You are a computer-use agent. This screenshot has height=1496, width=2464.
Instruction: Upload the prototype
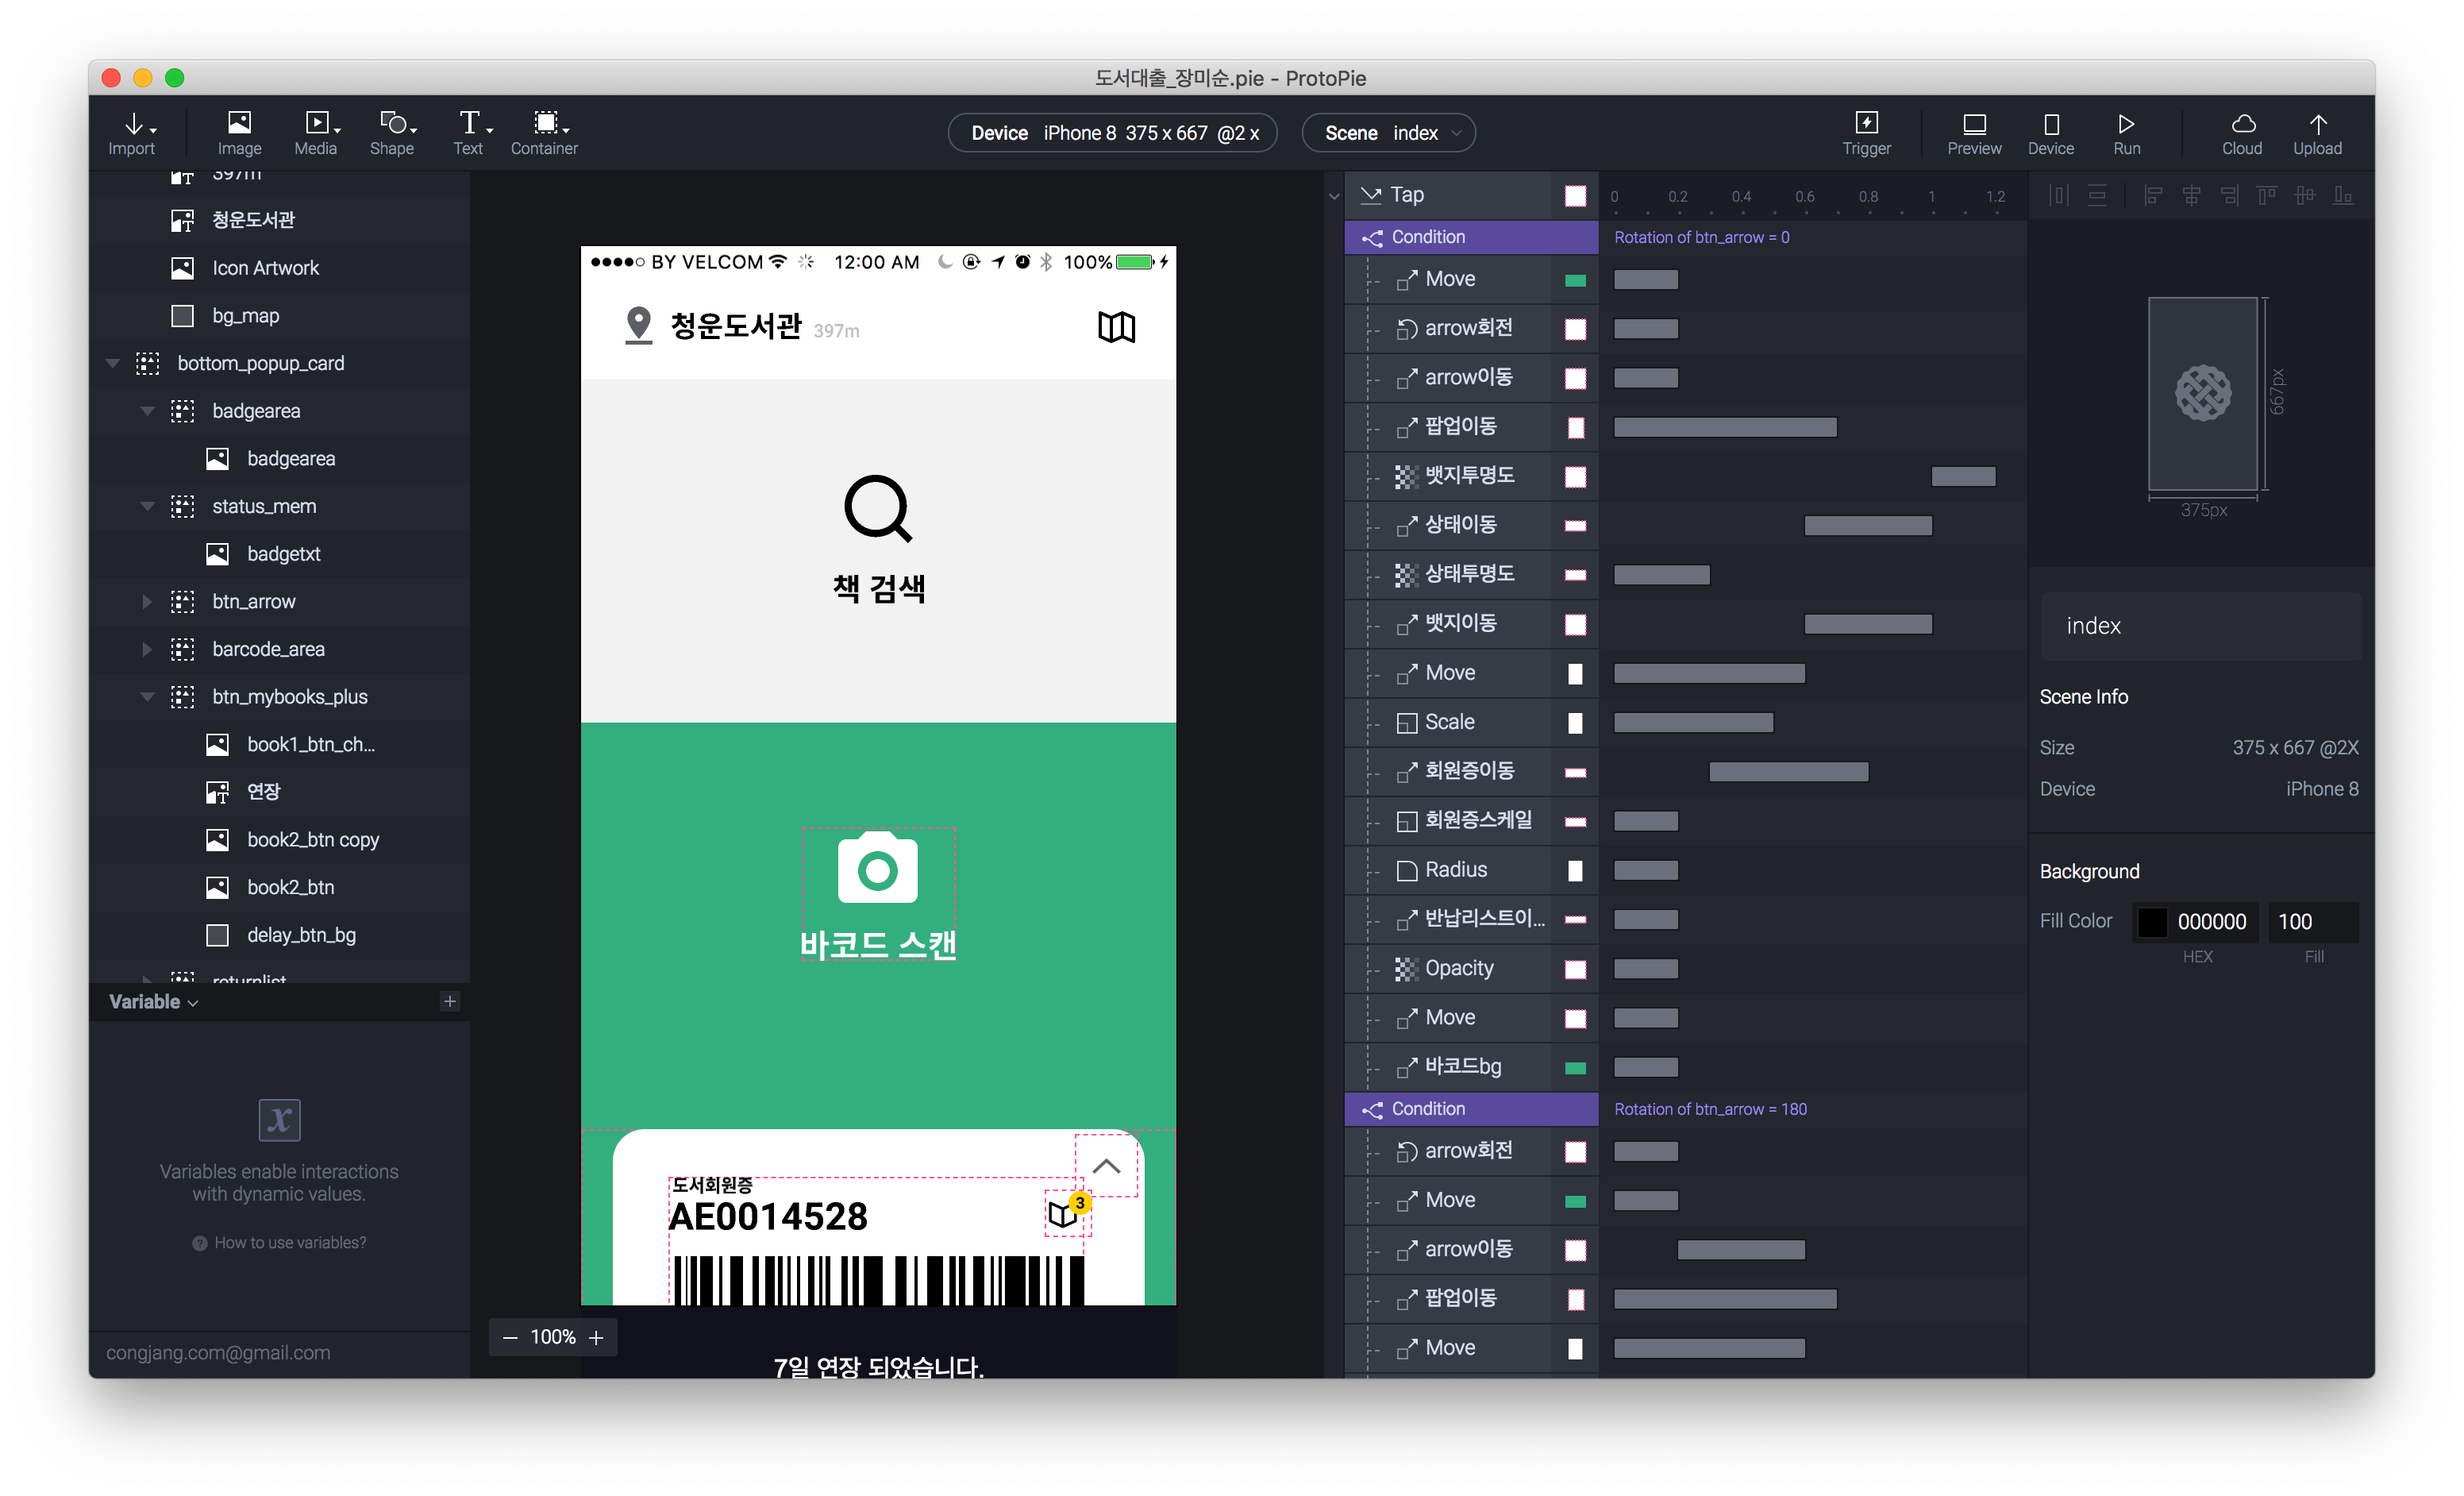pos(2317,133)
